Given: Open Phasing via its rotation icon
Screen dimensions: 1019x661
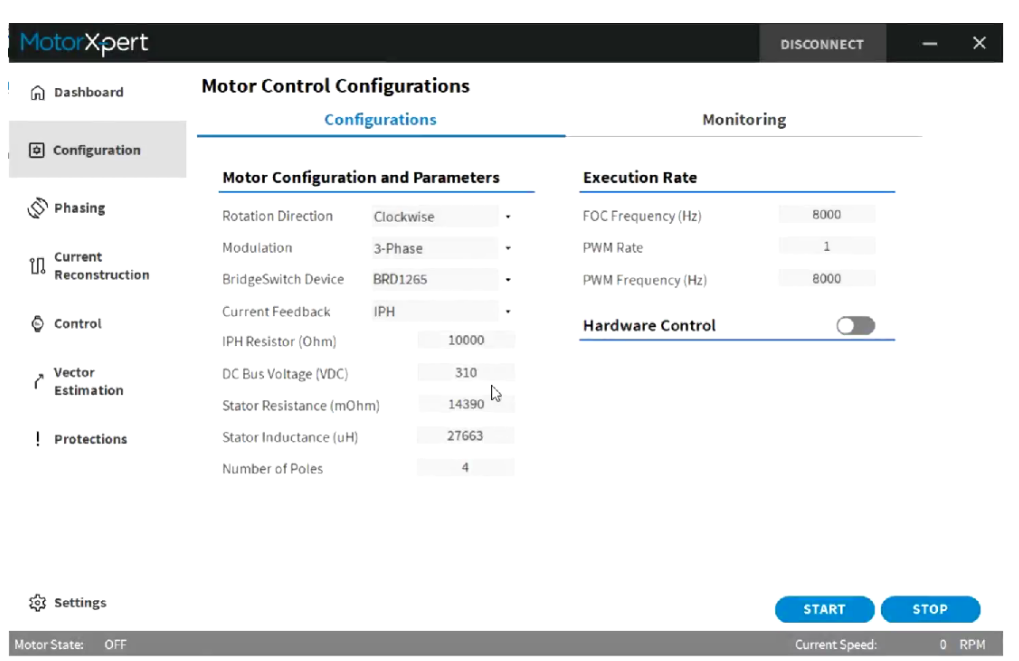Looking at the screenshot, I should click(x=38, y=208).
